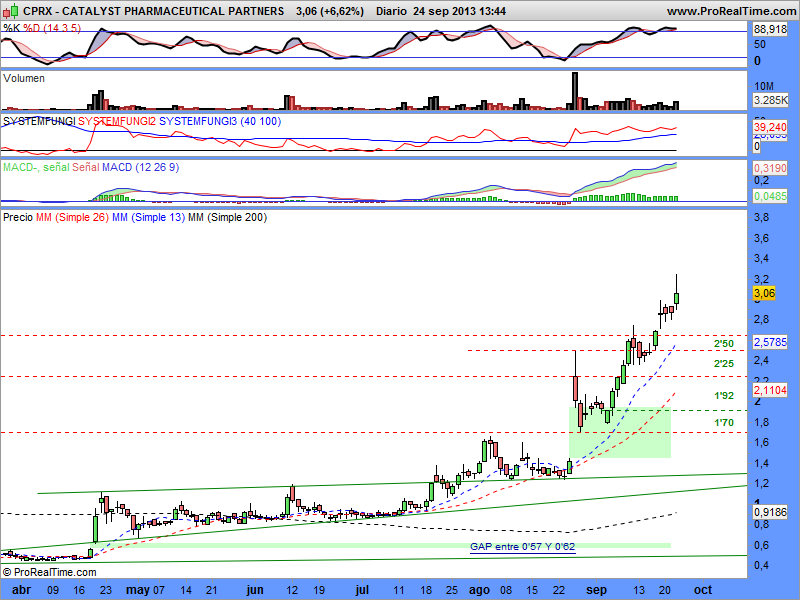Click the 24 sep 2013 13:44 timestamp
This screenshot has width=800, height=600.
459,11
